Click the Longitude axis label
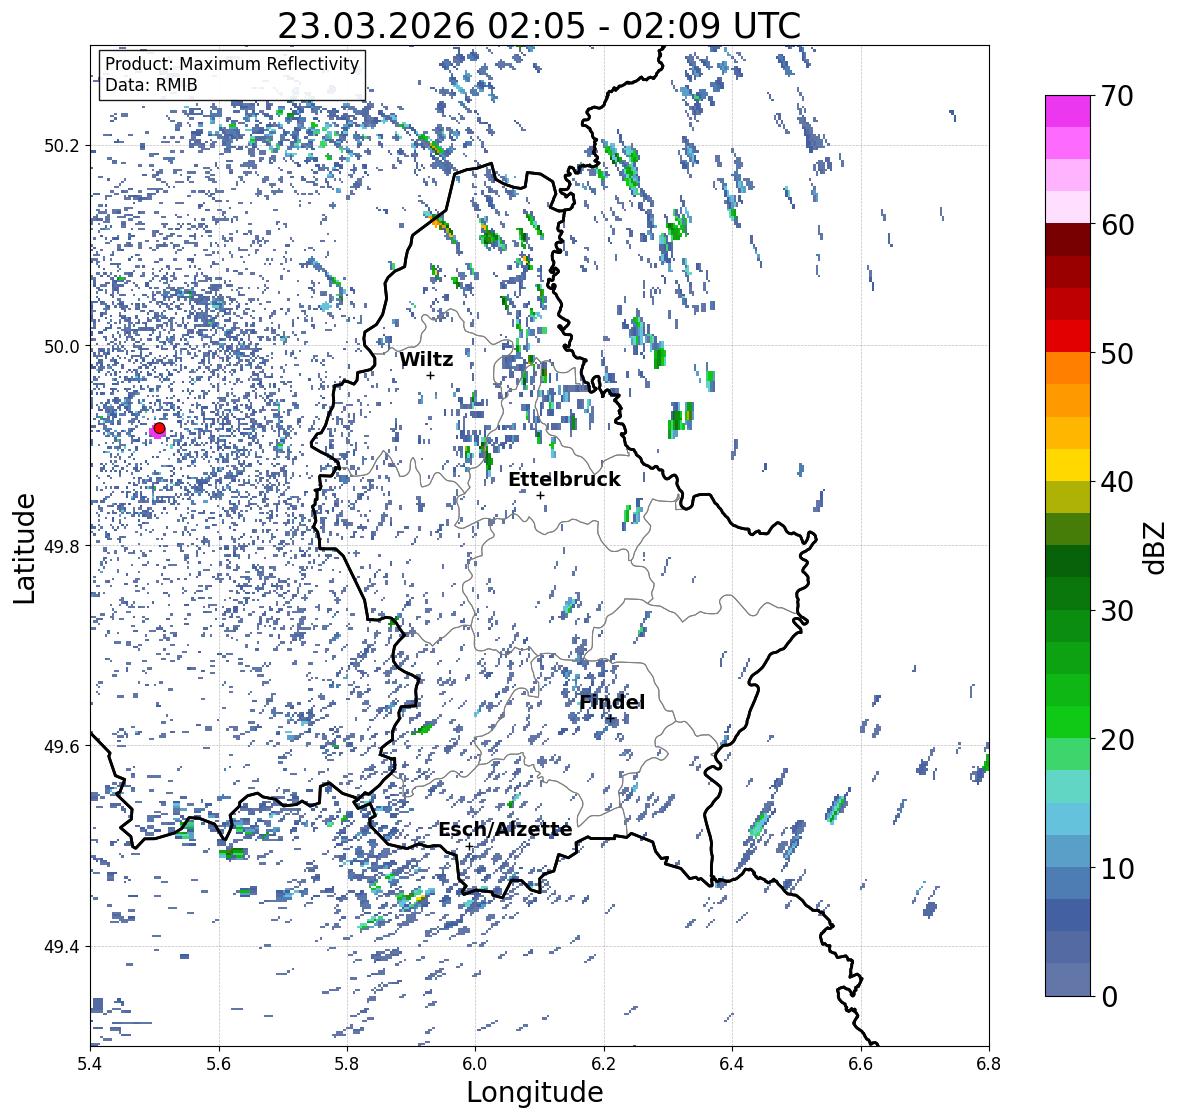1179x1117 pixels. pos(535,1092)
